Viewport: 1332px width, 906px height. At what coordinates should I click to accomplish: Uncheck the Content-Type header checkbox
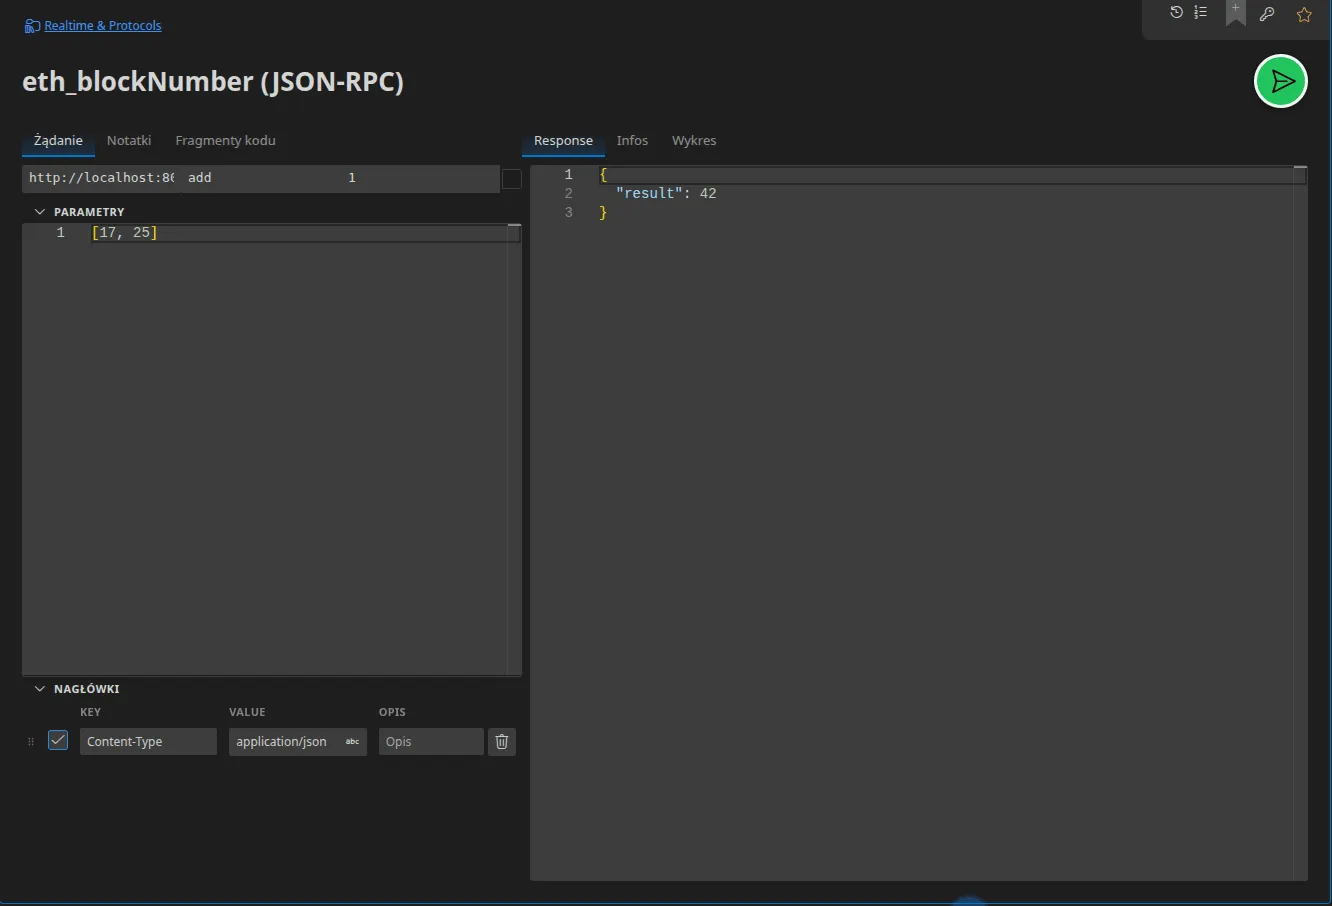coord(58,740)
